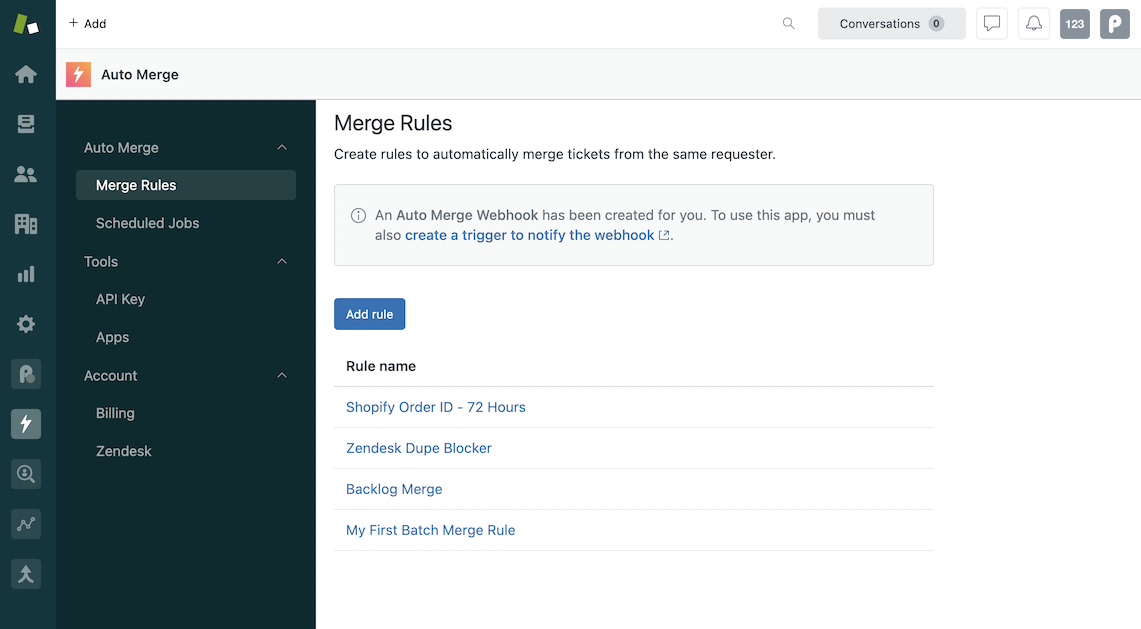The width and height of the screenshot is (1141, 629).
Task: Click the Add rule button
Action: [369, 313]
